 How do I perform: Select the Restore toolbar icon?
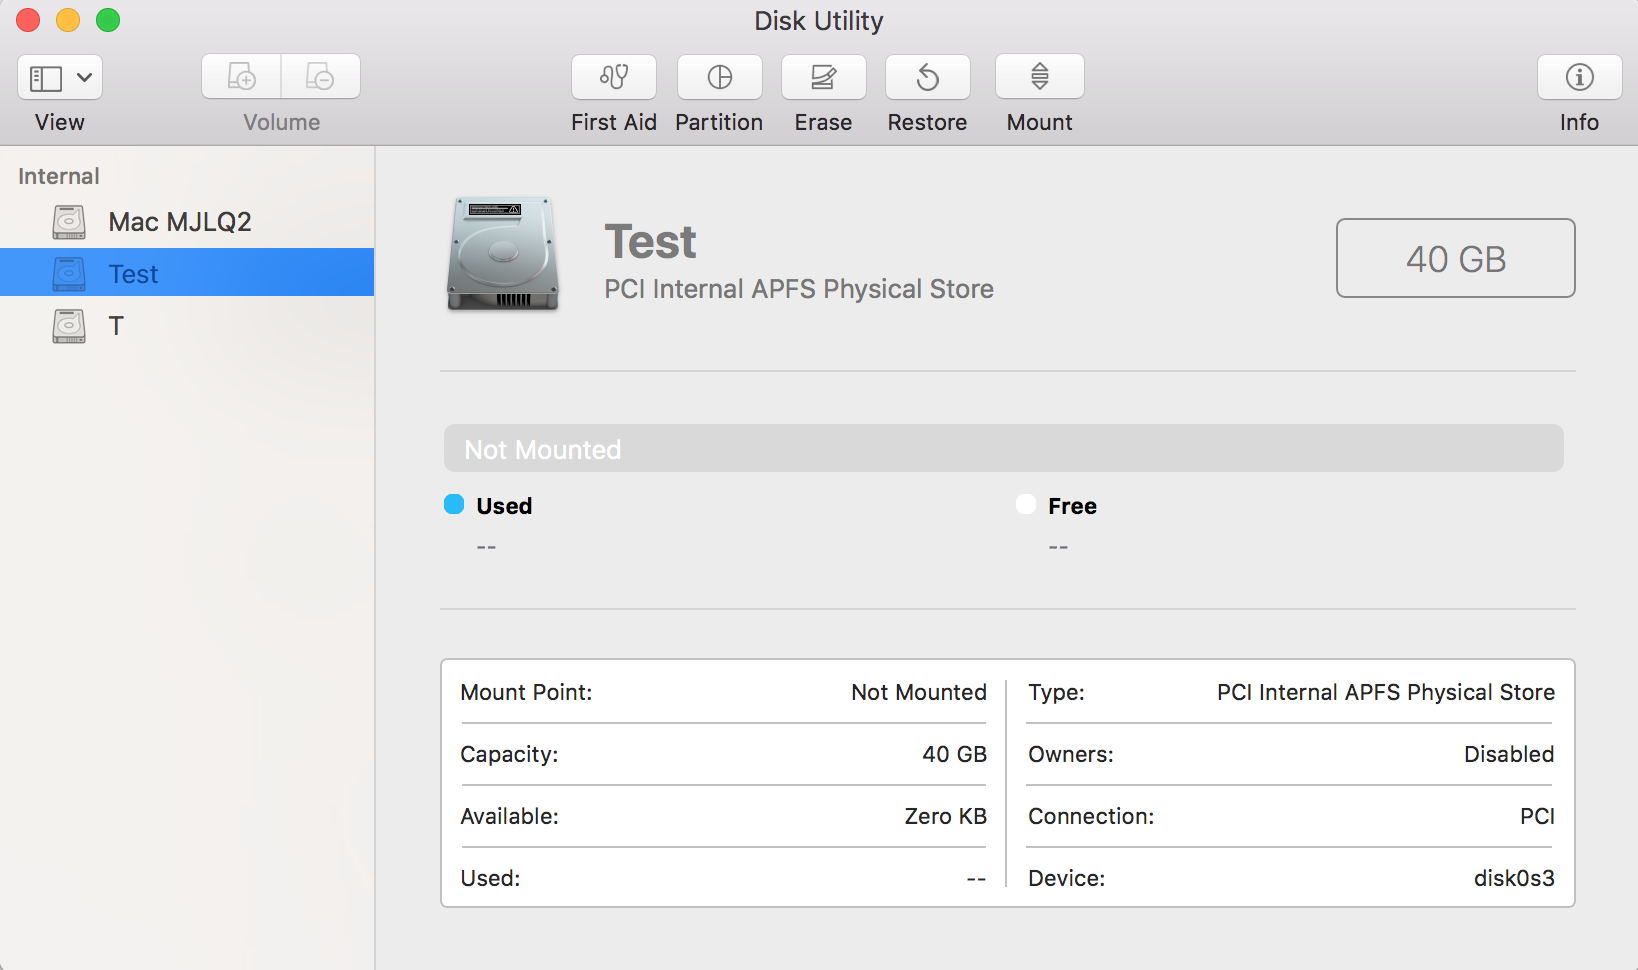(x=927, y=78)
